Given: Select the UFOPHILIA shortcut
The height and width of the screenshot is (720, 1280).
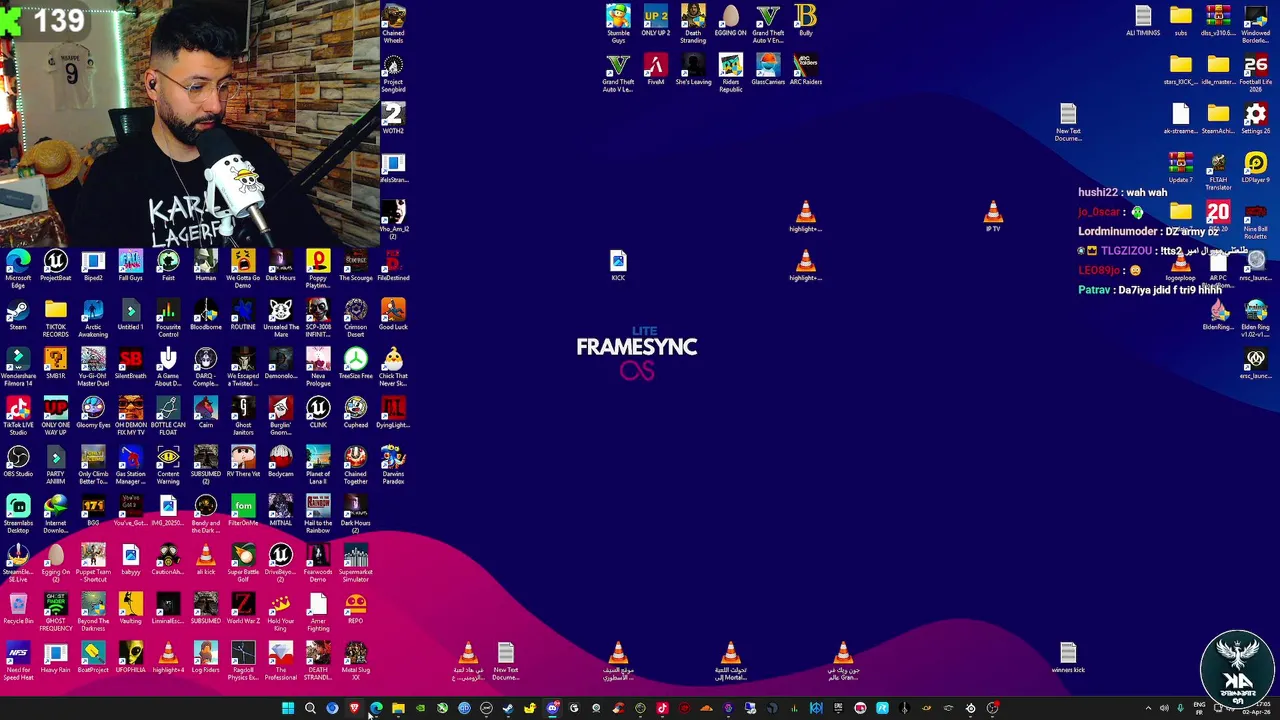Looking at the screenshot, I should [x=131, y=658].
